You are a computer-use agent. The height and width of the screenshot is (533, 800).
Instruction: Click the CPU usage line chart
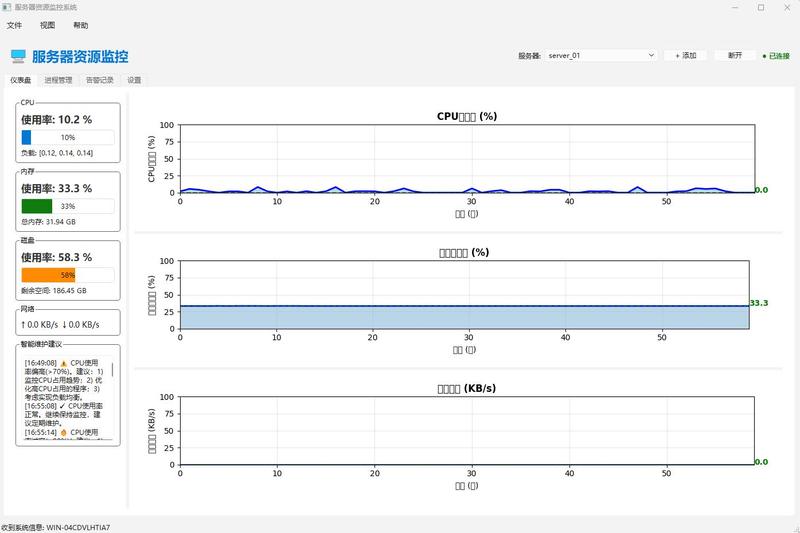[x=467, y=159]
